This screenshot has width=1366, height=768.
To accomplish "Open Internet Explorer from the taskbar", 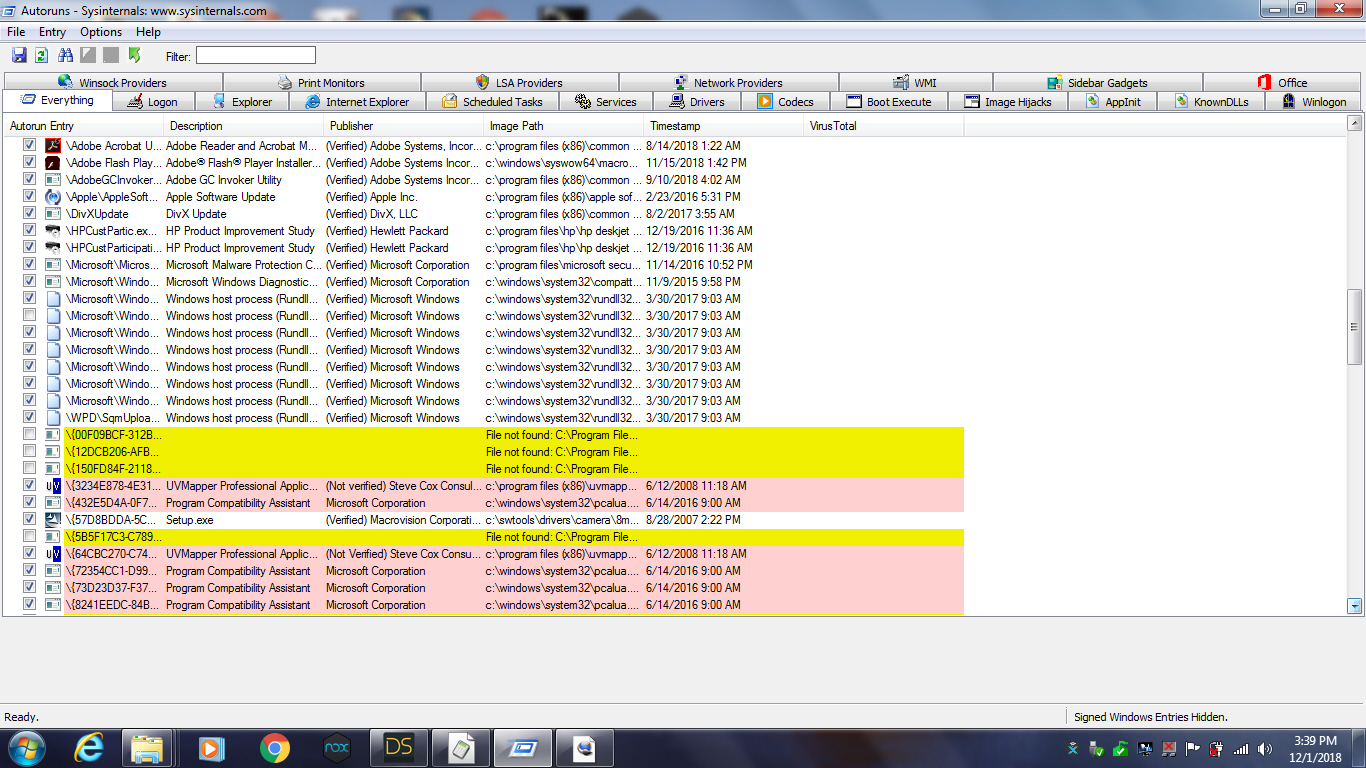I will pyautogui.click(x=90, y=748).
